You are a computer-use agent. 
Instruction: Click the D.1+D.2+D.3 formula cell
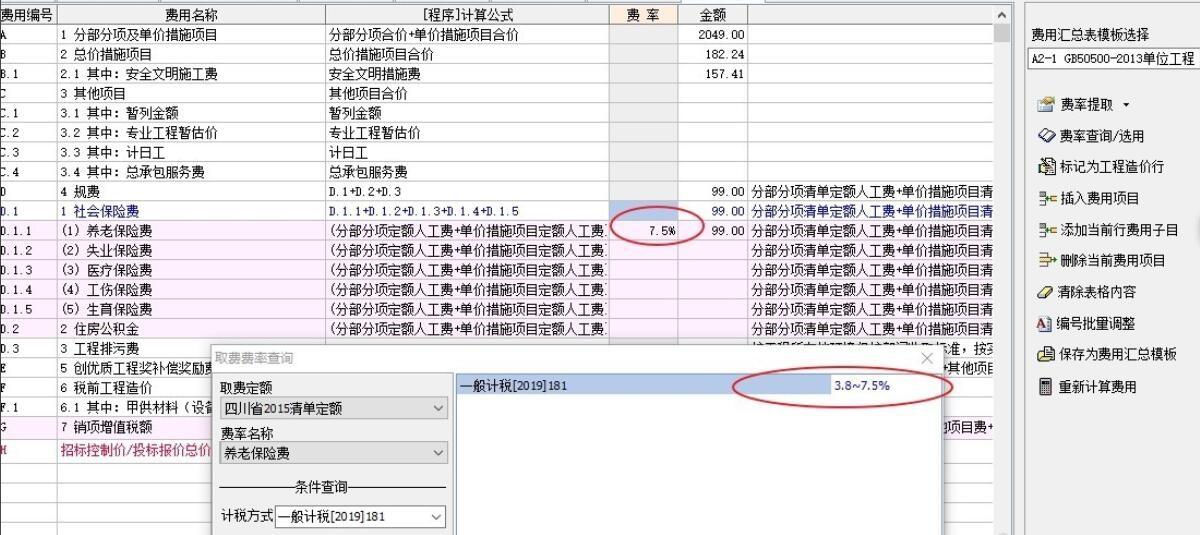[x=467, y=191]
